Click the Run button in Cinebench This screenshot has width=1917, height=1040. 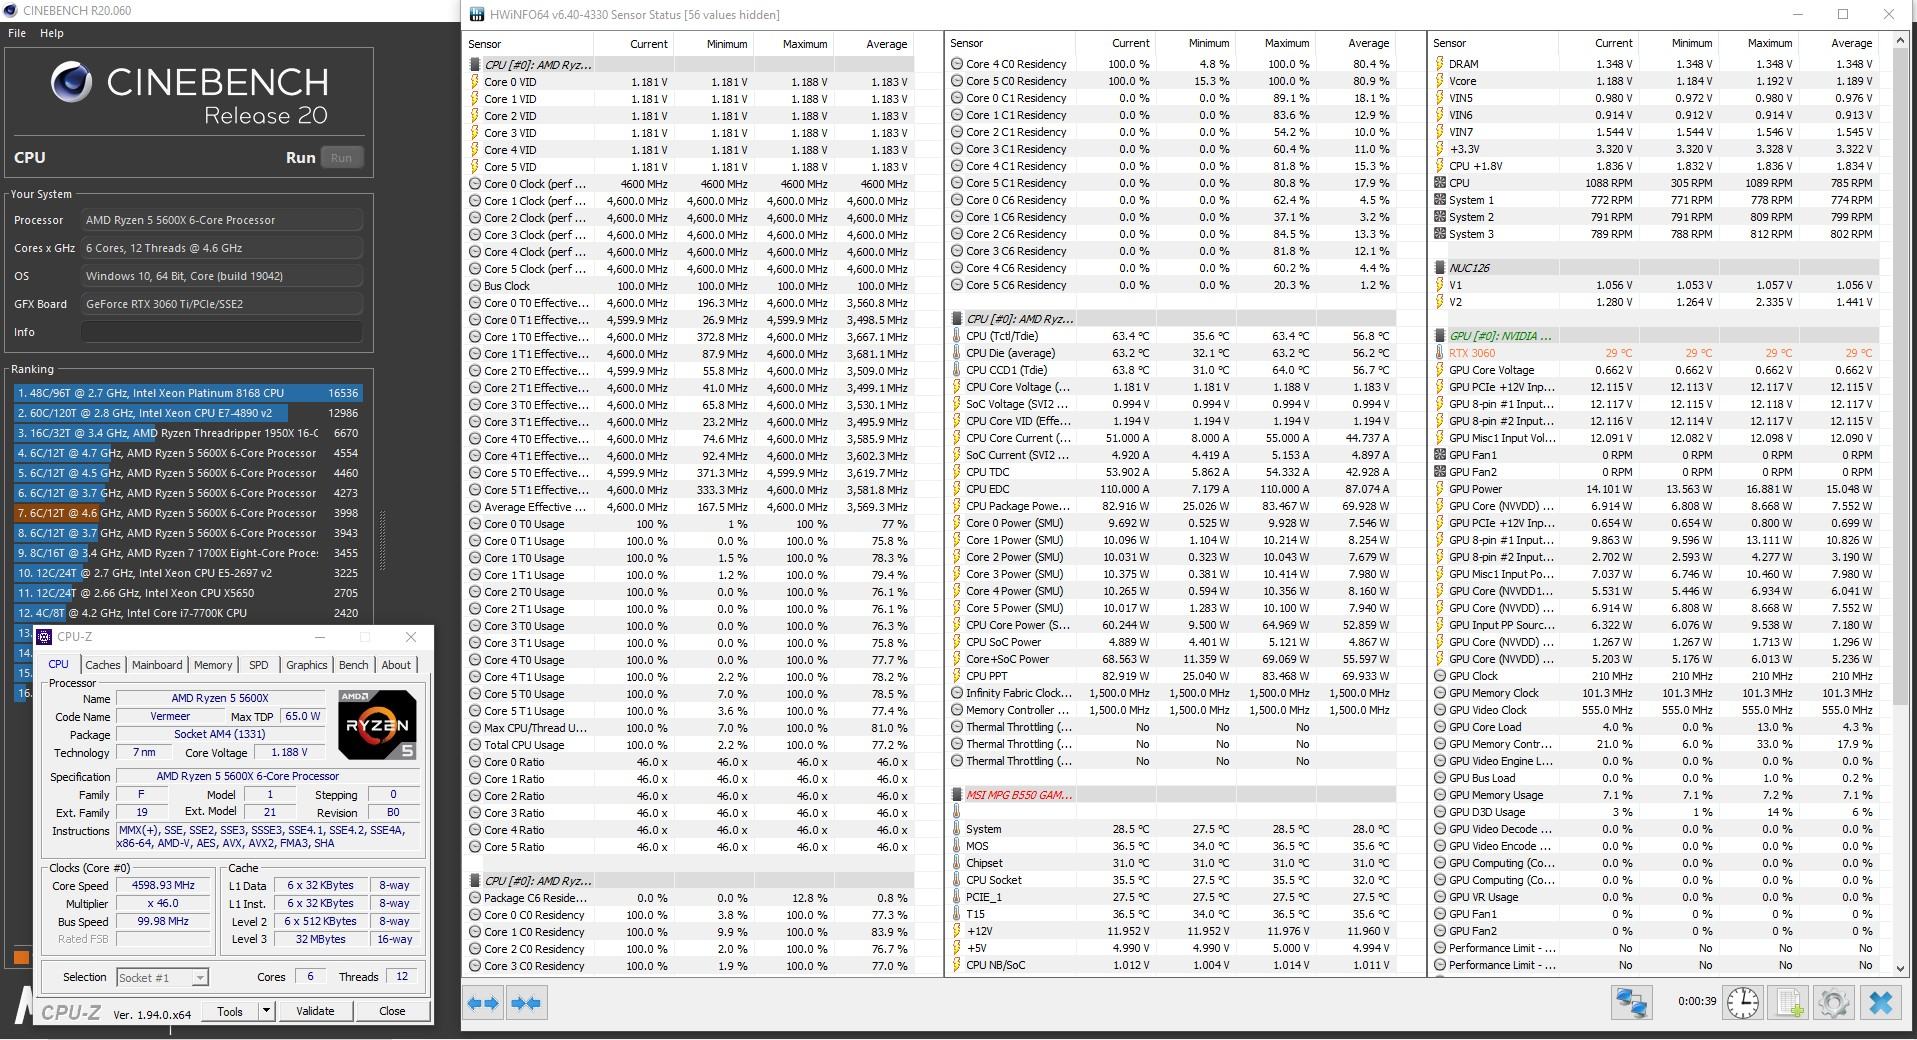tap(341, 158)
